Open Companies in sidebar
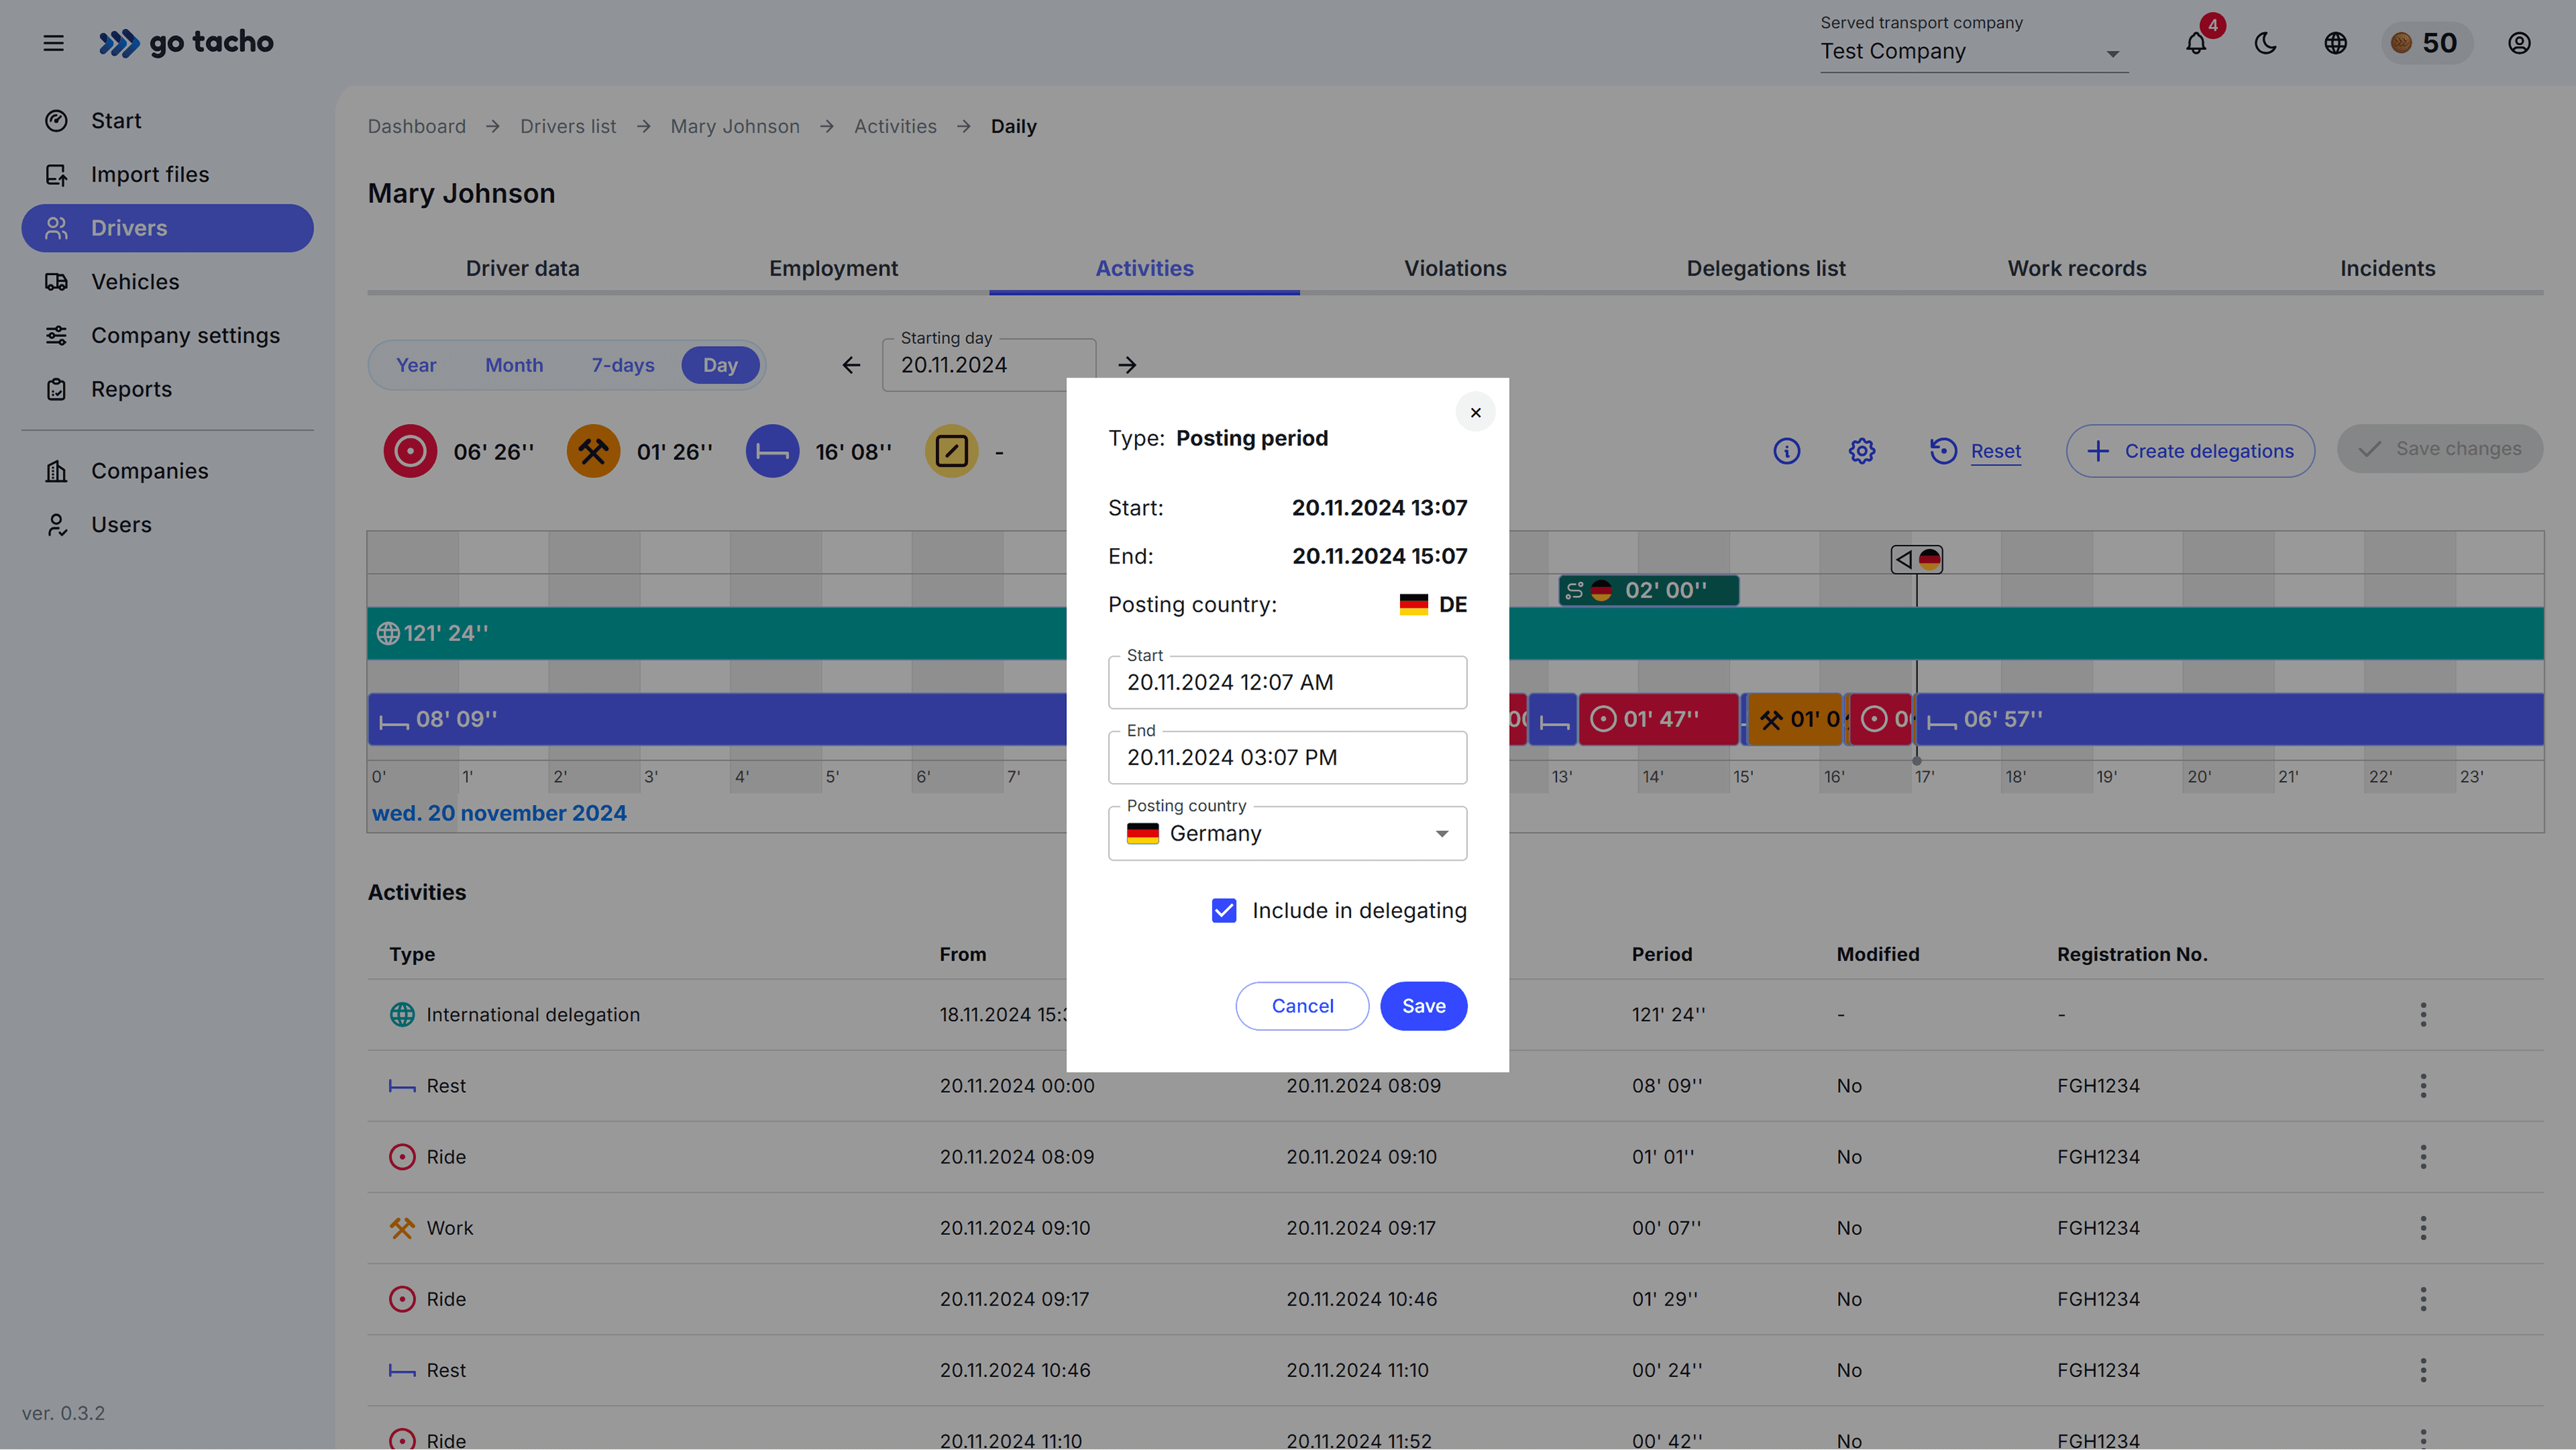The image size is (2576, 1450). pyautogui.click(x=168, y=471)
